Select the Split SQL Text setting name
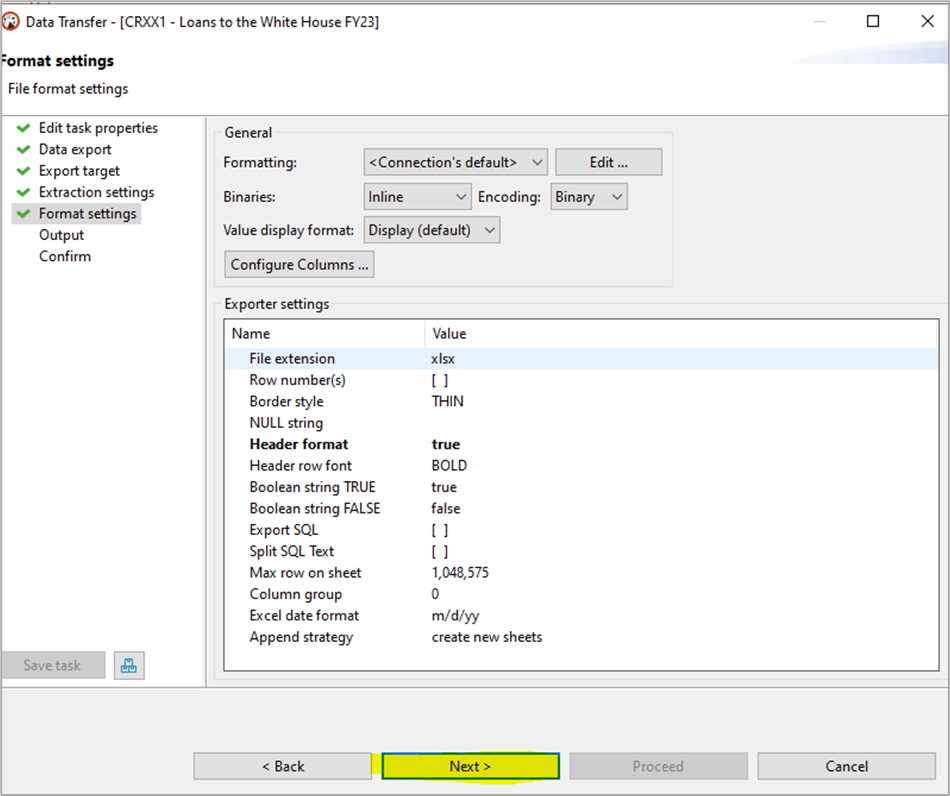The width and height of the screenshot is (950, 796). coord(291,551)
